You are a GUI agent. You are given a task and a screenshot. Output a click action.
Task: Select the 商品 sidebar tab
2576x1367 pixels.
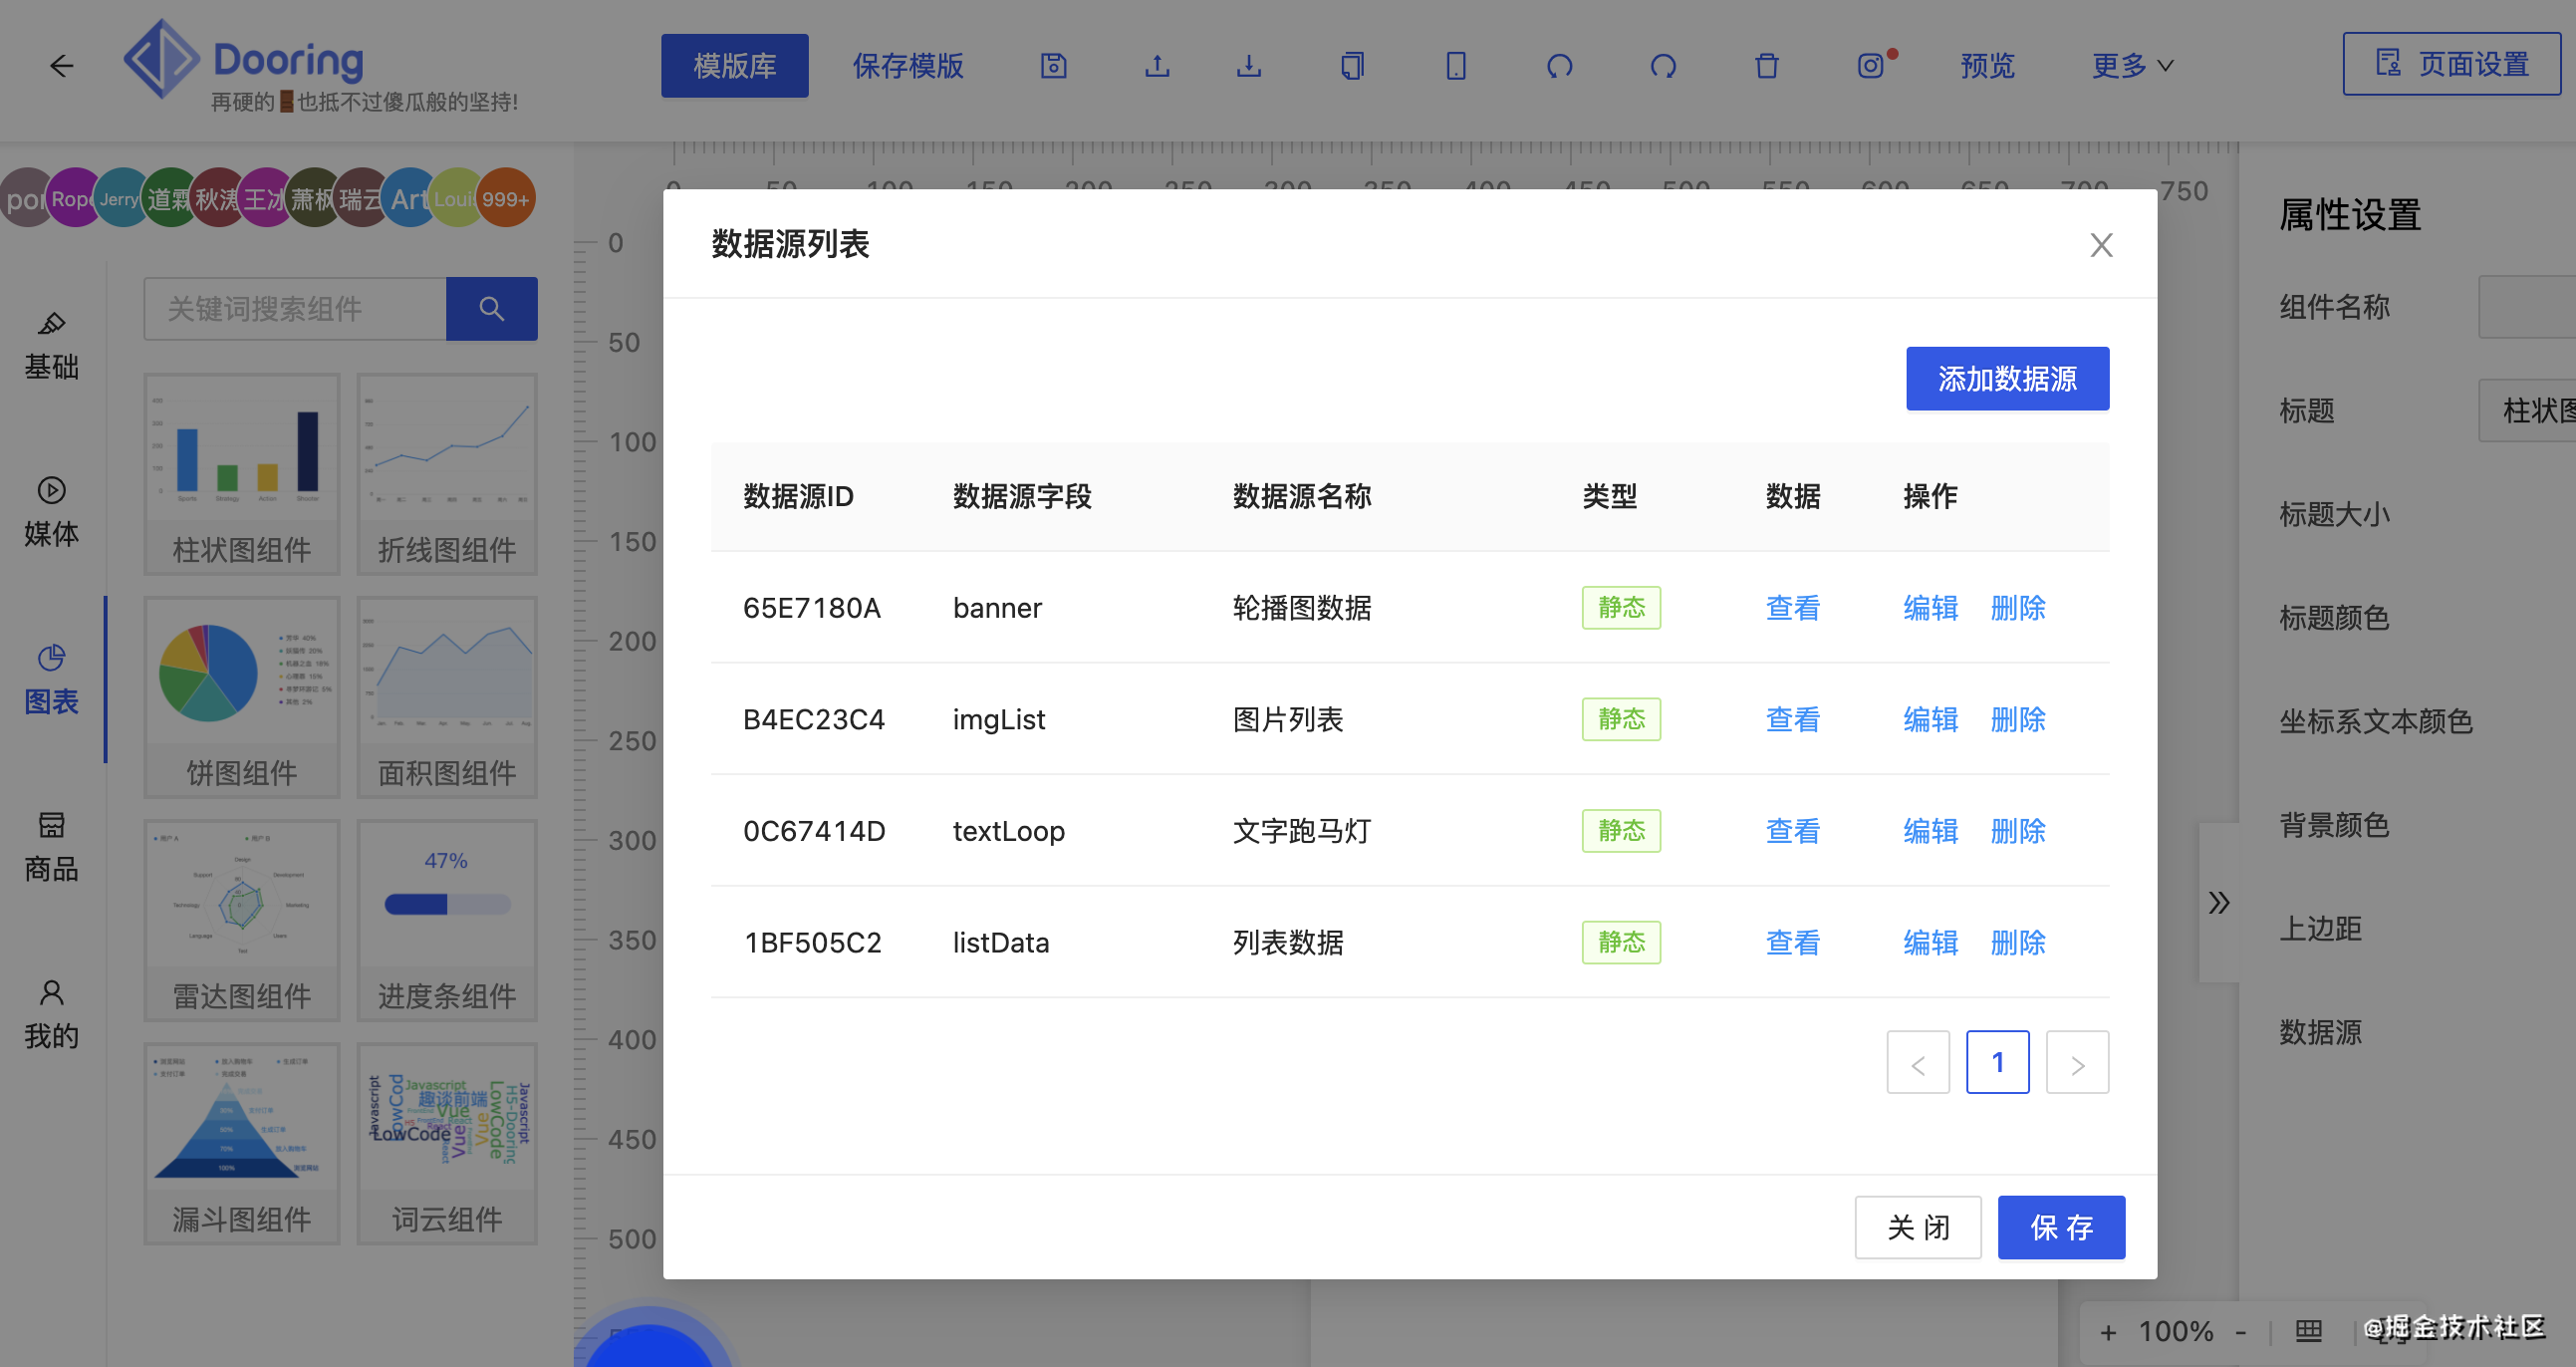tap(52, 847)
